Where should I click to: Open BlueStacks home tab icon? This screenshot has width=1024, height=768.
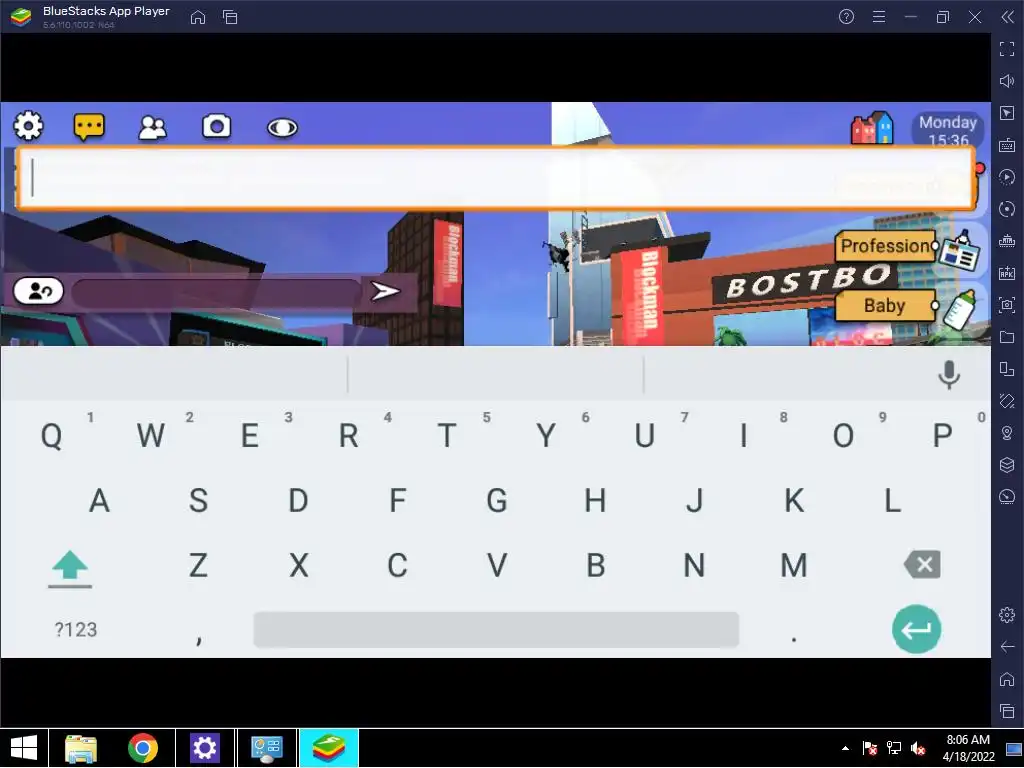pyautogui.click(x=198, y=17)
